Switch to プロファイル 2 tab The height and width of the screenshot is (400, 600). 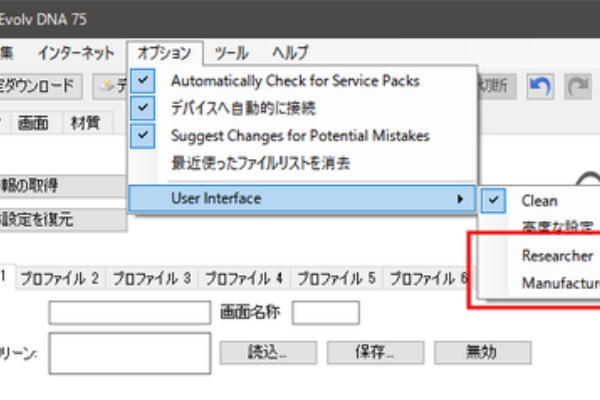coord(60,278)
